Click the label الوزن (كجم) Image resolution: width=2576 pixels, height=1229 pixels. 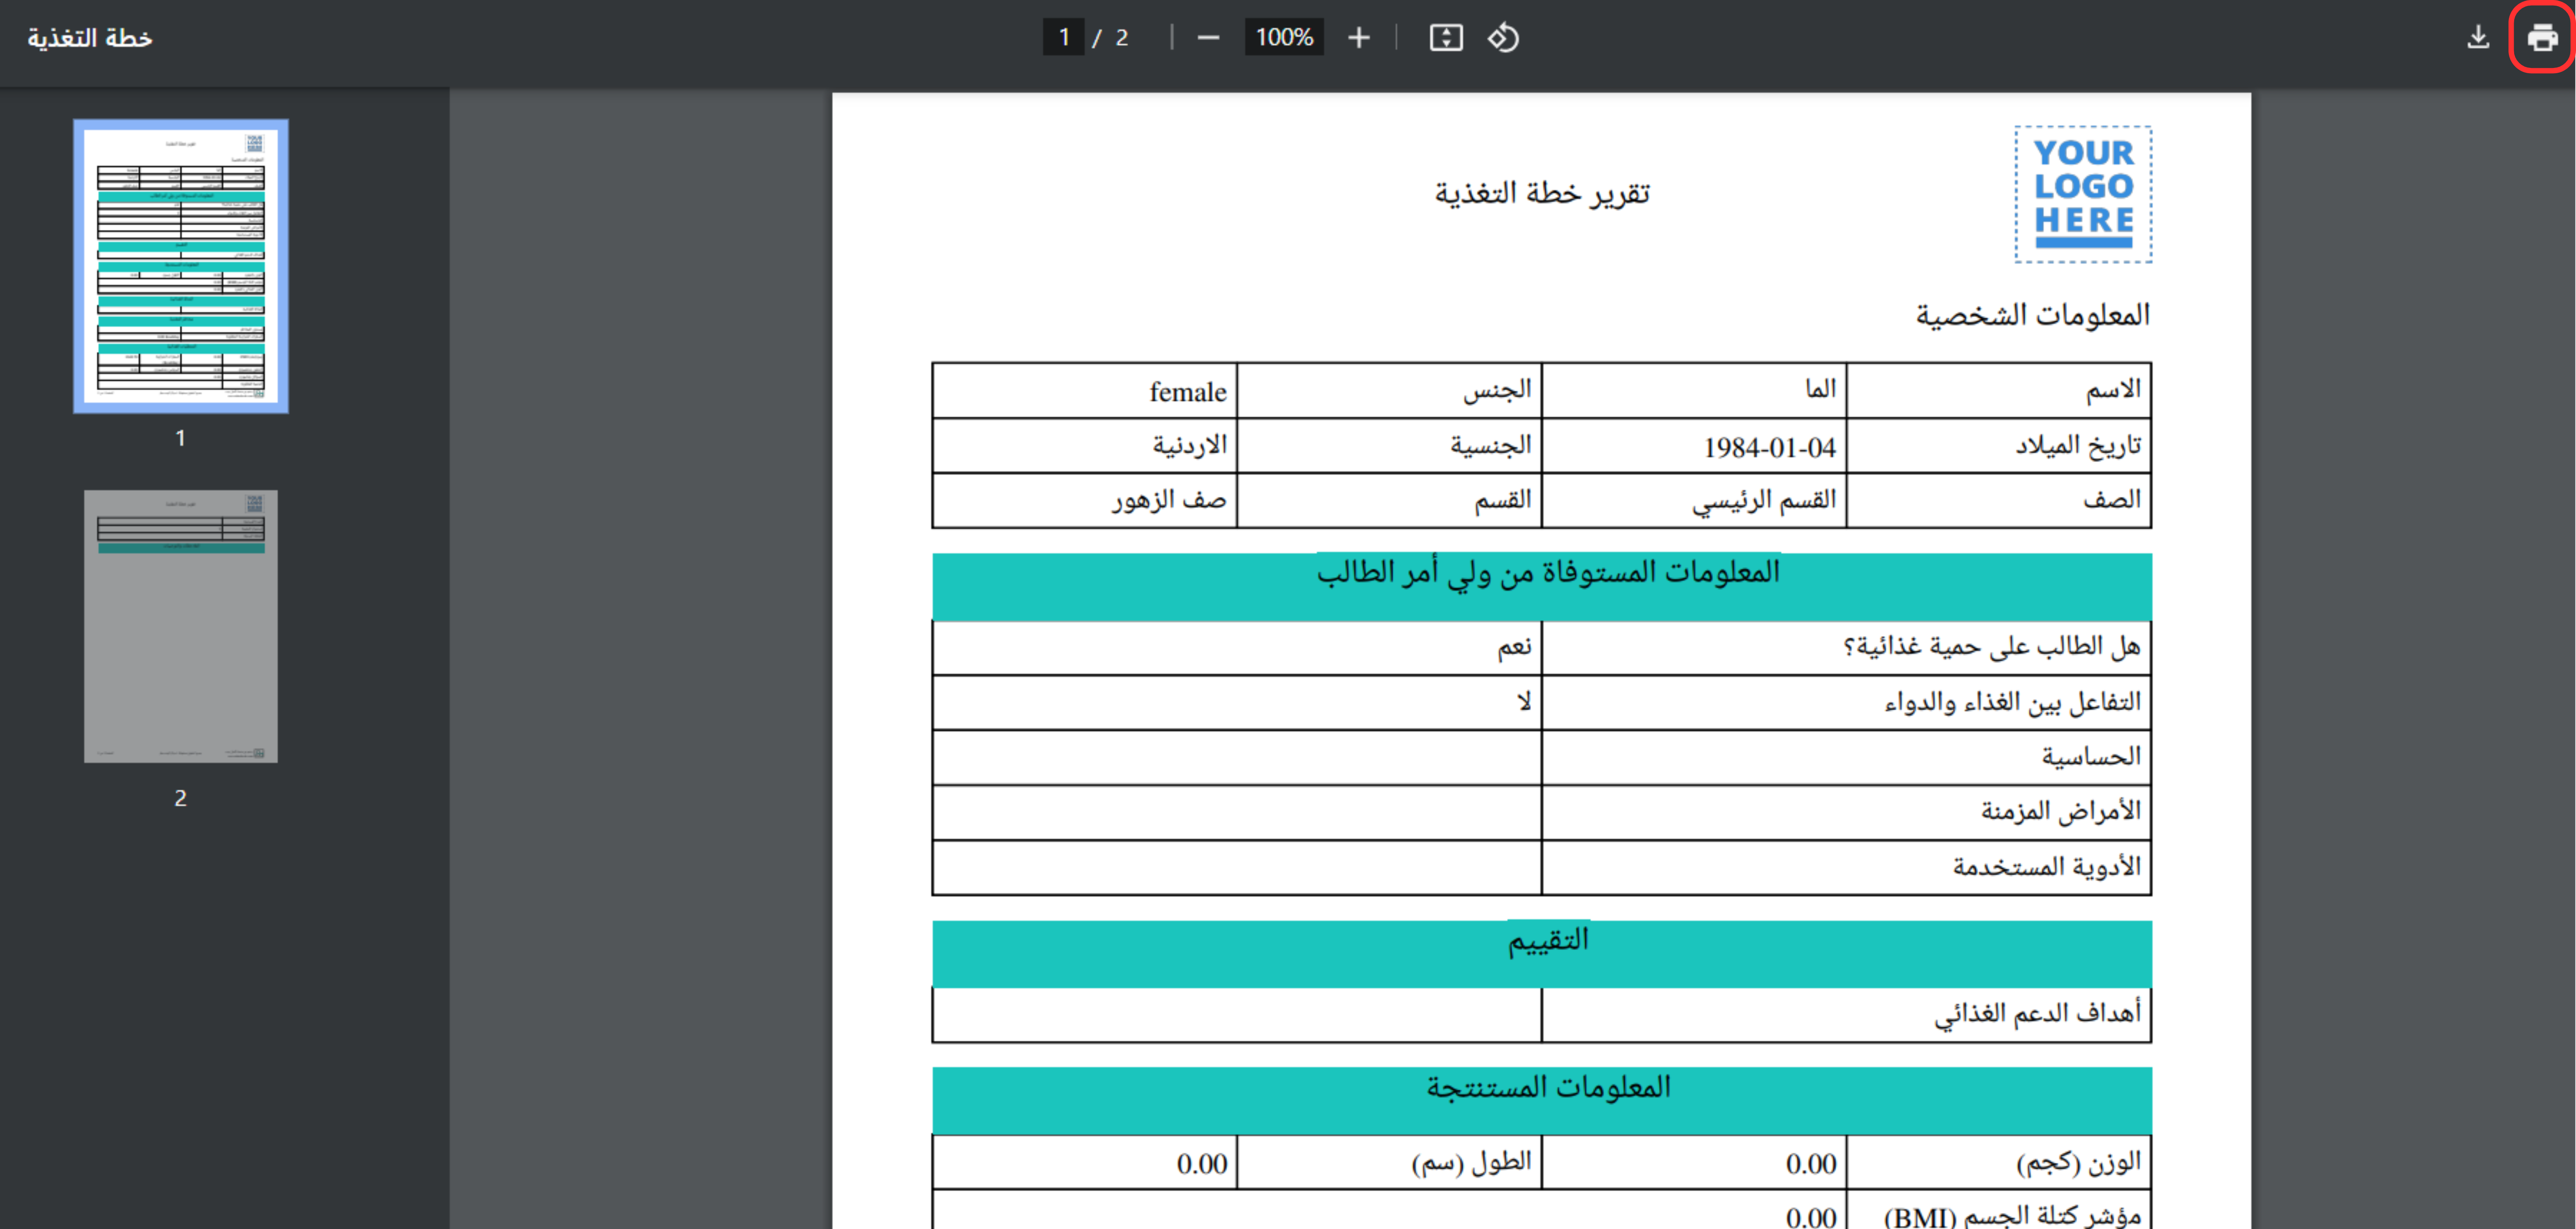[2079, 1162]
